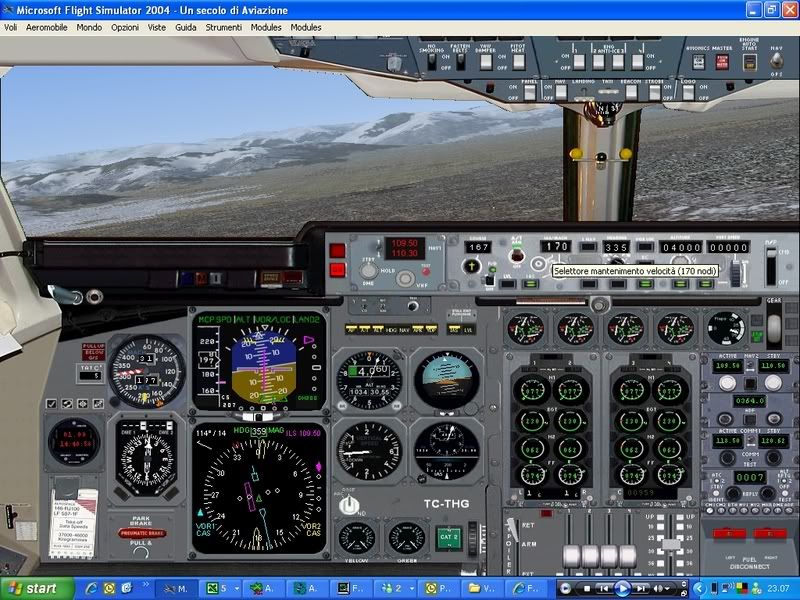Click the COMM1 active frequency 118.50
The image size is (800, 600).
point(728,440)
